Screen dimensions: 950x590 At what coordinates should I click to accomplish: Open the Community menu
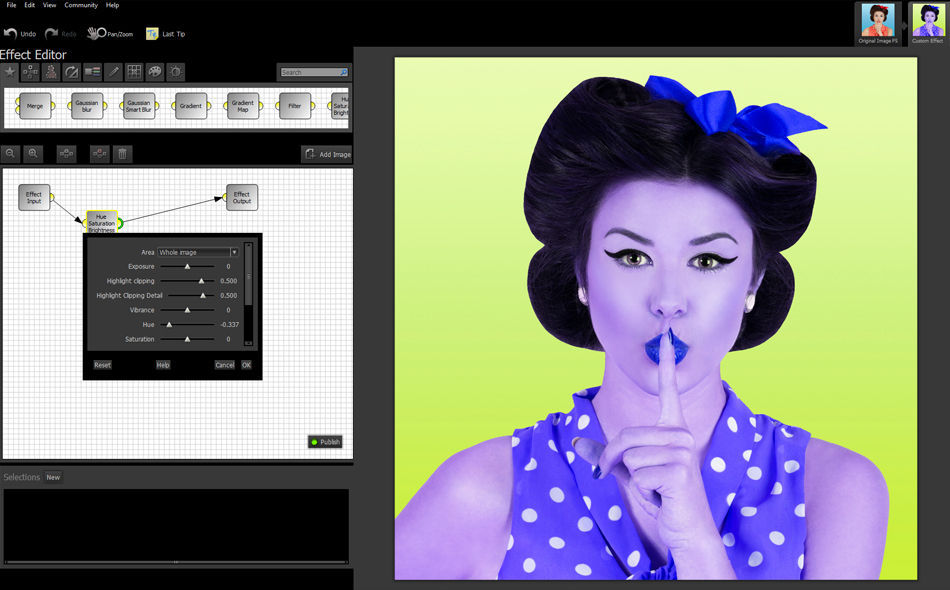coord(81,5)
